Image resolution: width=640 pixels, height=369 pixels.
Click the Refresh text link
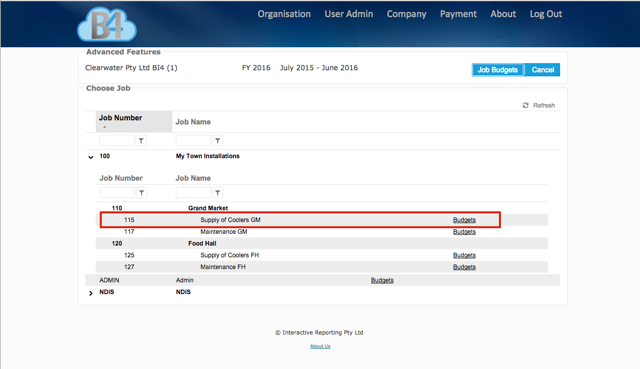(x=544, y=105)
